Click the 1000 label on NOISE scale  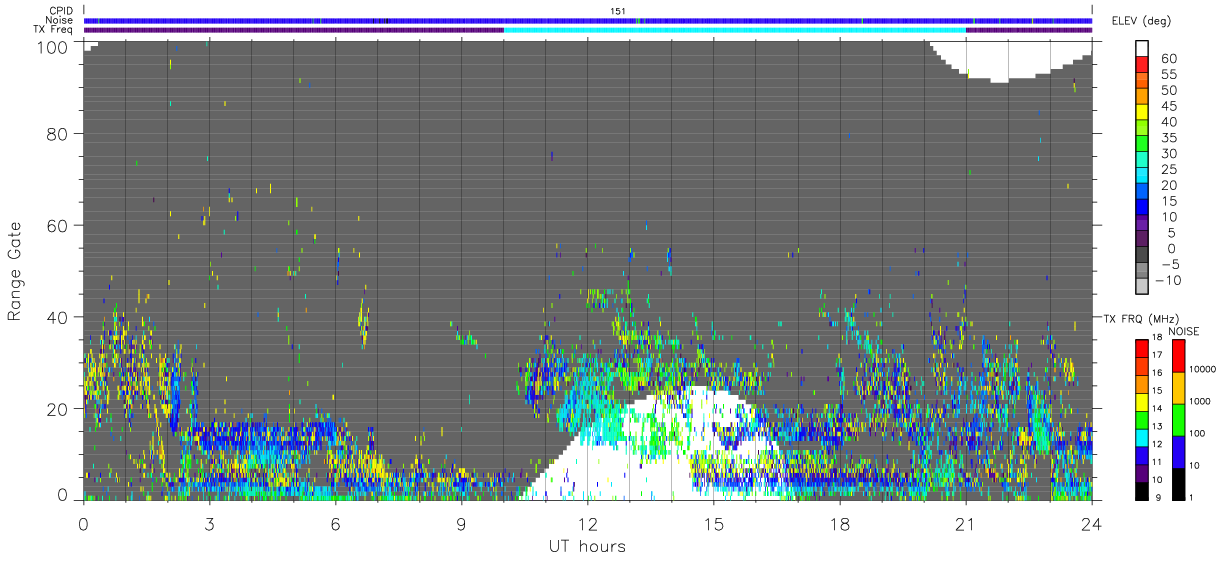tap(1201, 400)
